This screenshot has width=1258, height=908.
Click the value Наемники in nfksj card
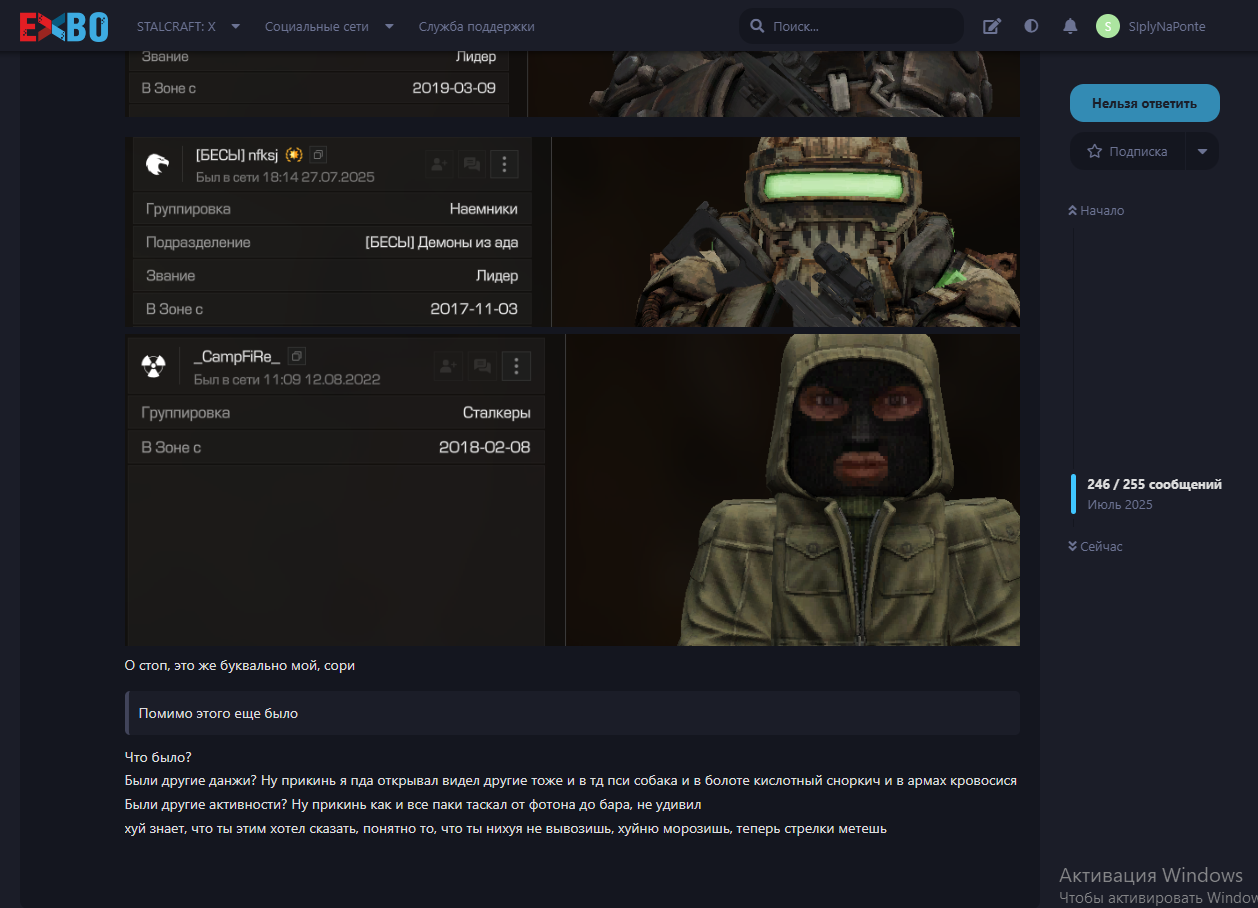[x=484, y=209]
